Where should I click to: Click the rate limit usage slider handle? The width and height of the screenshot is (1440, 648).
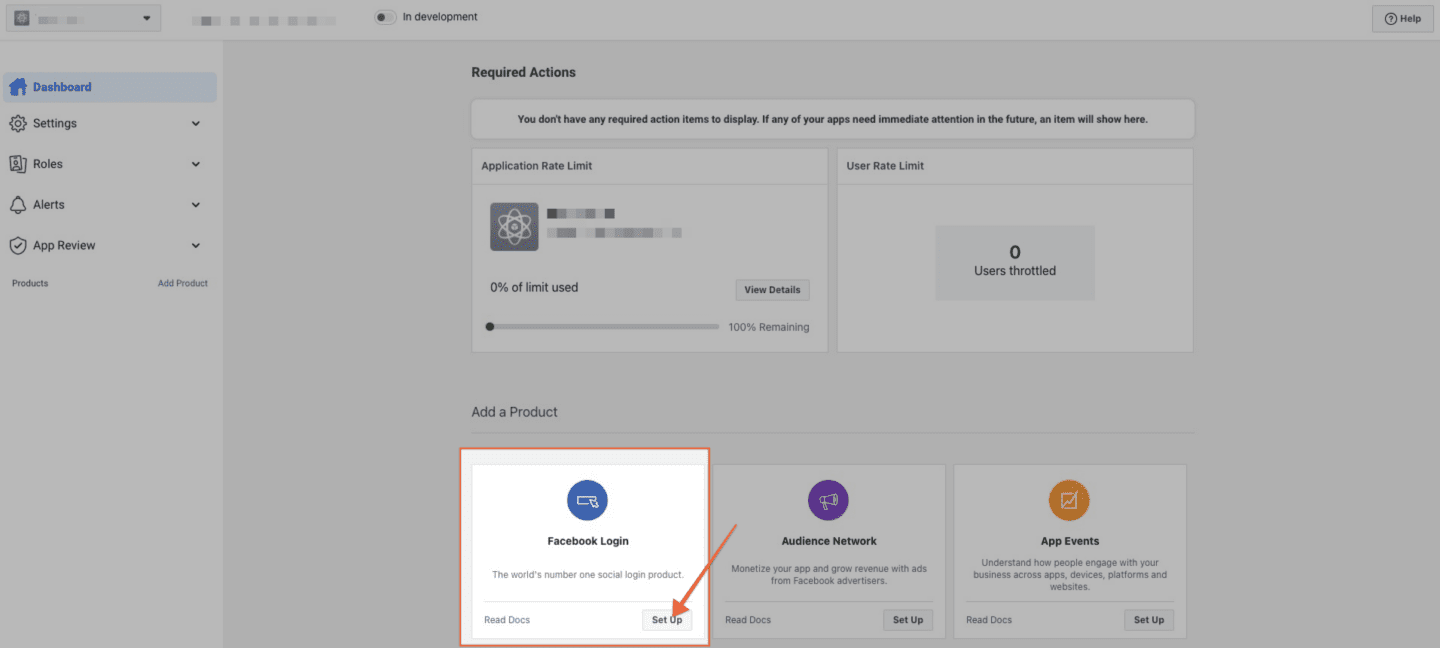[490, 326]
